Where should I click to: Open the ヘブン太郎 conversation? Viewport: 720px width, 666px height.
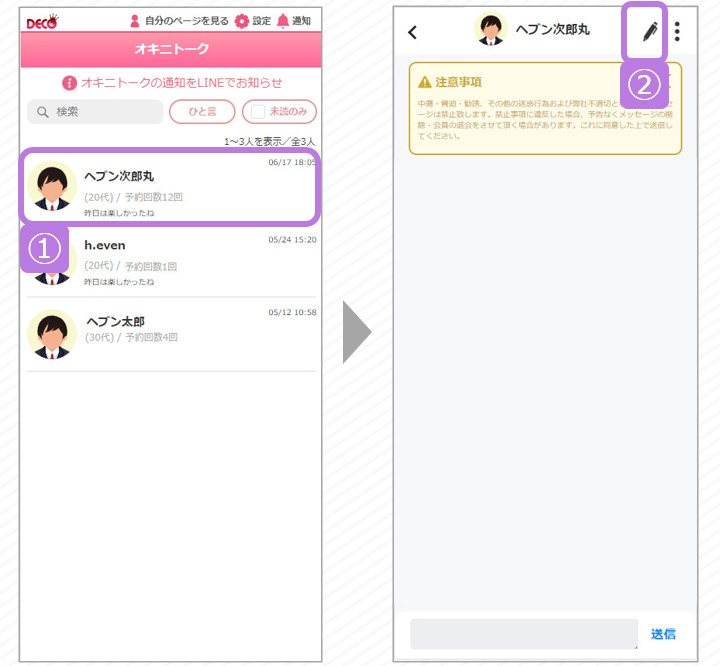[x=170, y=333]
